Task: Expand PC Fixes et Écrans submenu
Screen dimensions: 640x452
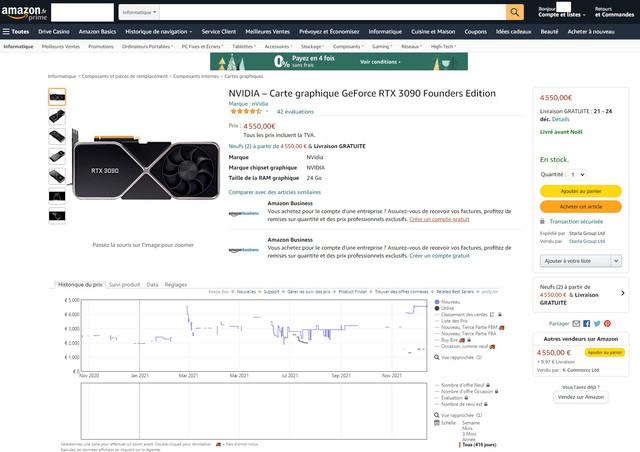Action: point(202,47)
